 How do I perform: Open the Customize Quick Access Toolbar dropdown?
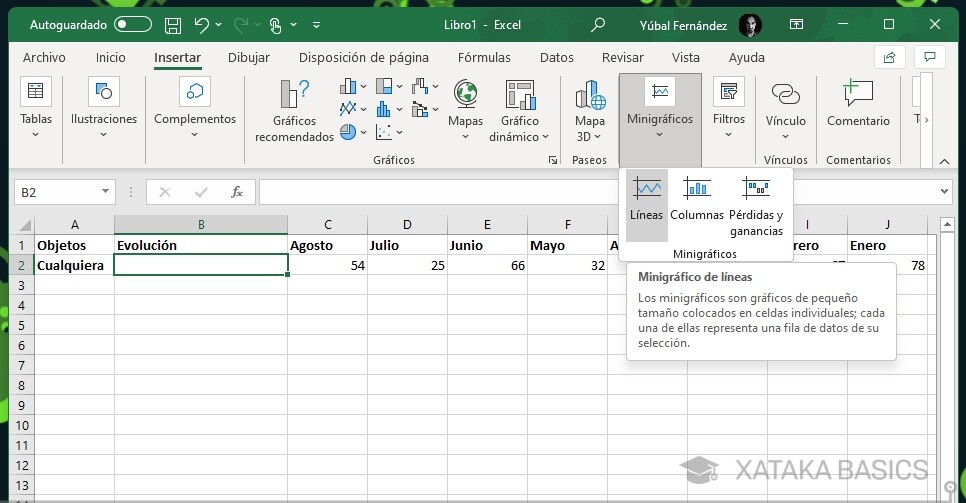point(316,25)
